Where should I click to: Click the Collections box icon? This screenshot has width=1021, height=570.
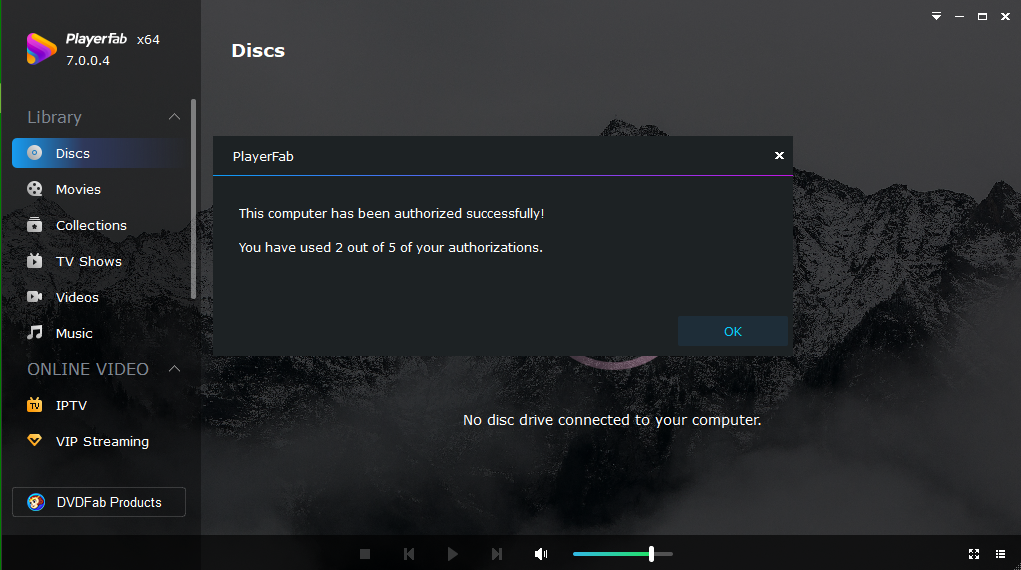[35, 225]
